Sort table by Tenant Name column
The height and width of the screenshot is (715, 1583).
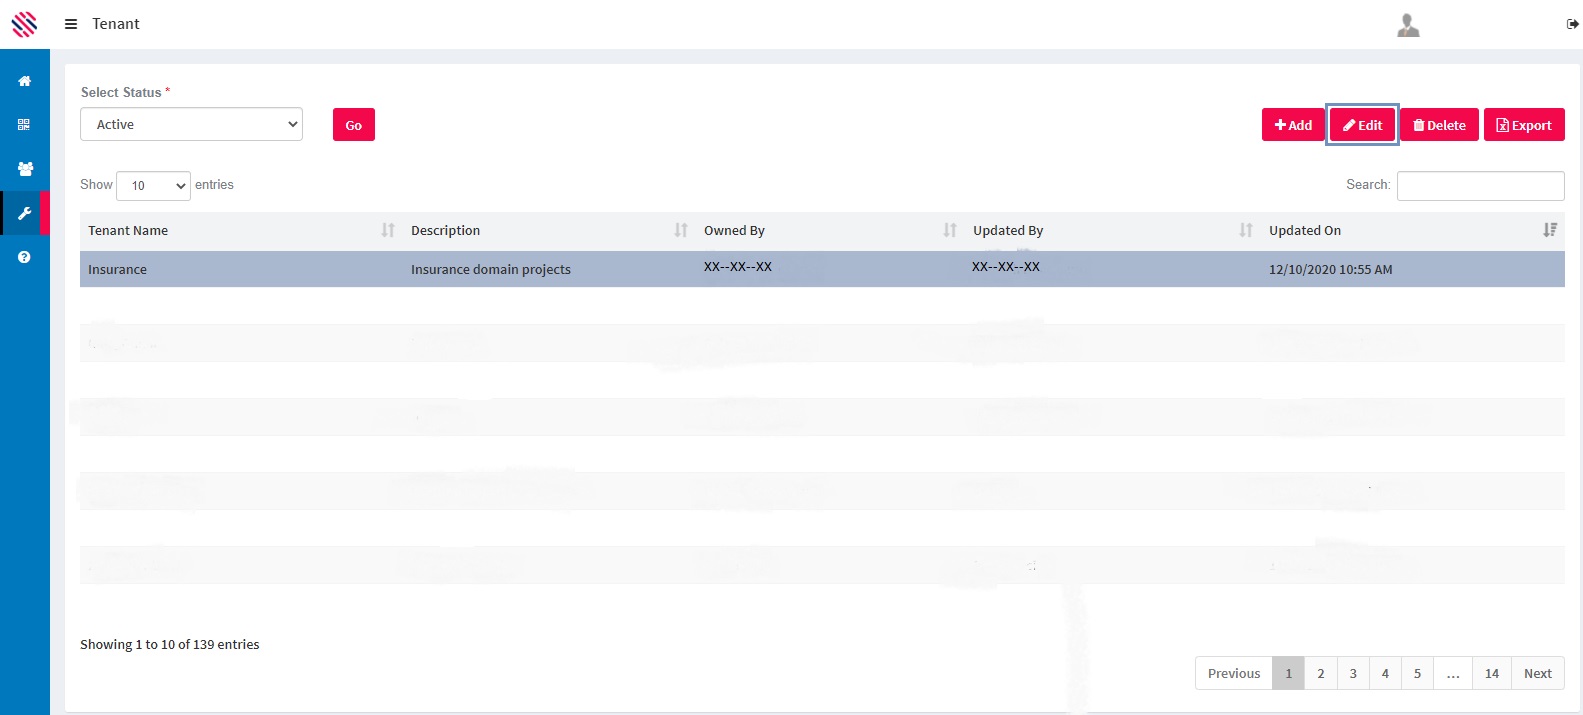128,231
